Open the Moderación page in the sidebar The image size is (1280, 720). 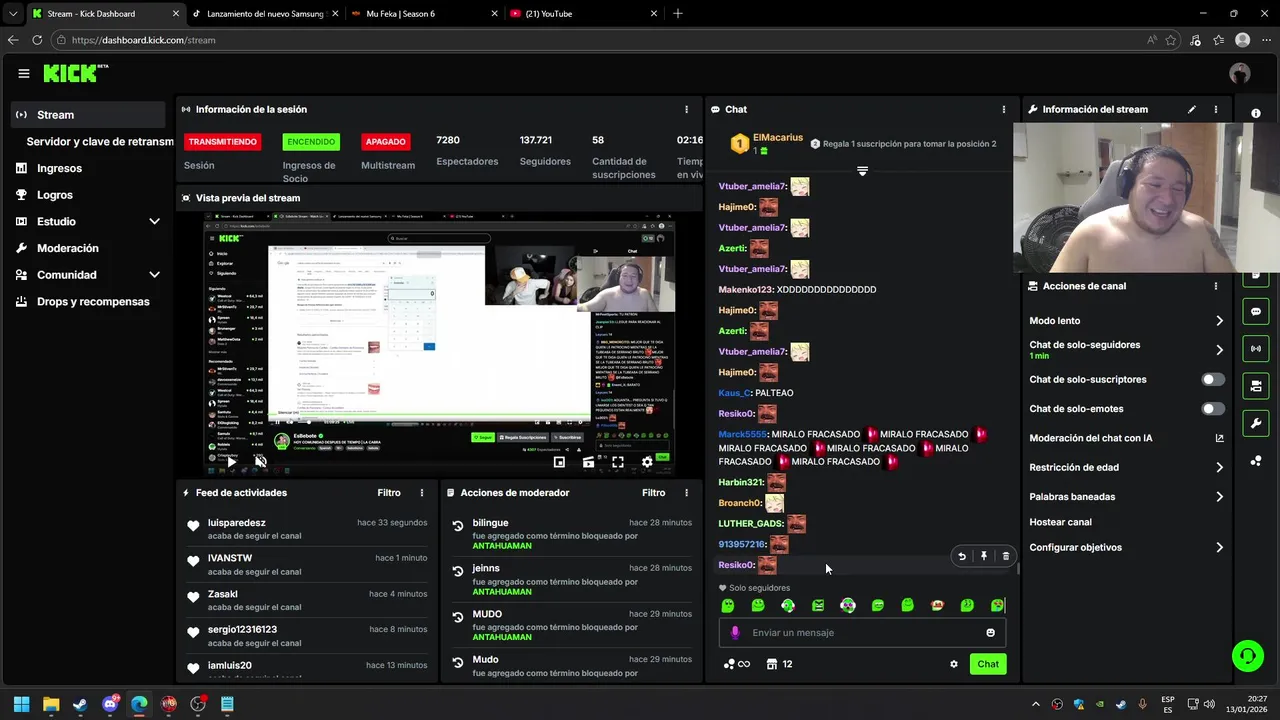coord(88,248)
